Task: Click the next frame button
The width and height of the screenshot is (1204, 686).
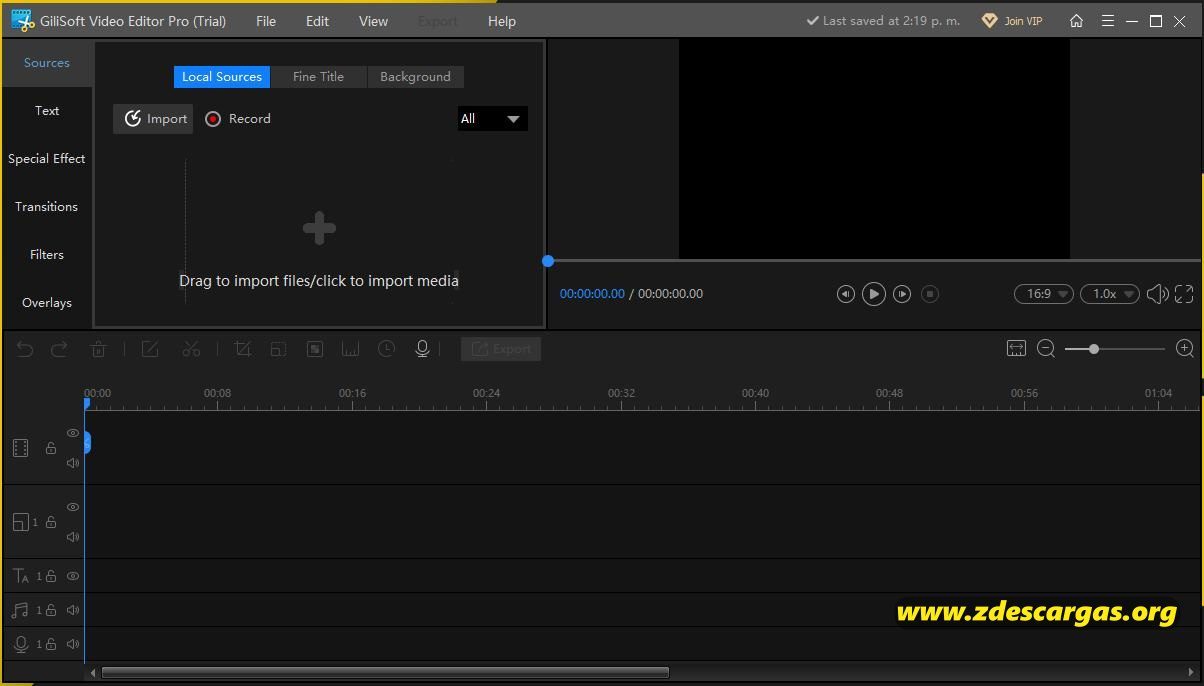Action: (902, 294)
